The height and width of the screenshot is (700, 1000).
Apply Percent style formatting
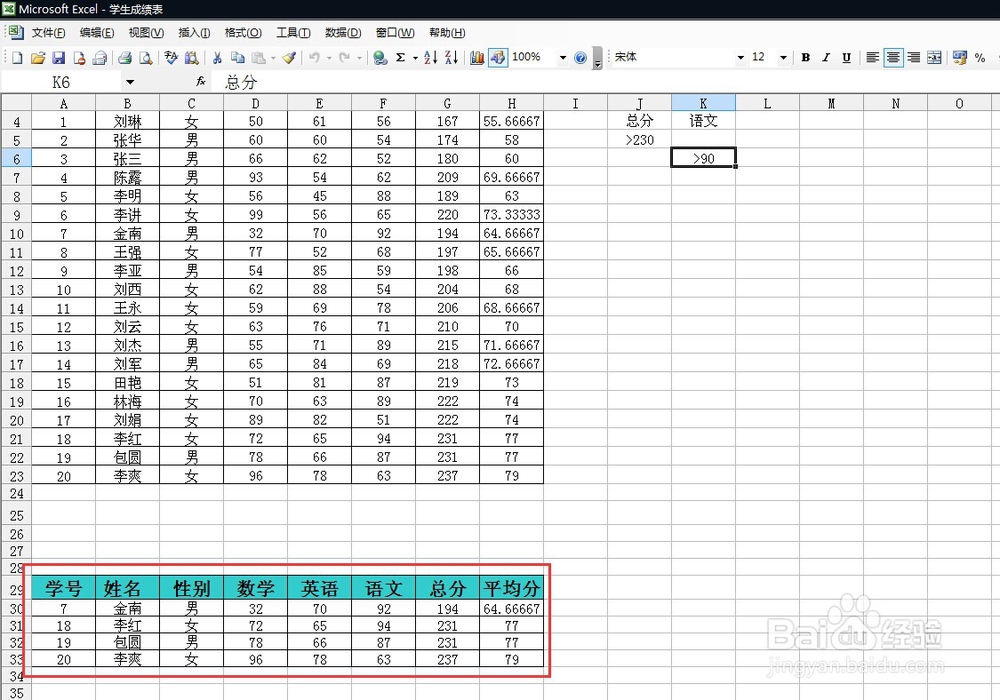pos(980,58)
